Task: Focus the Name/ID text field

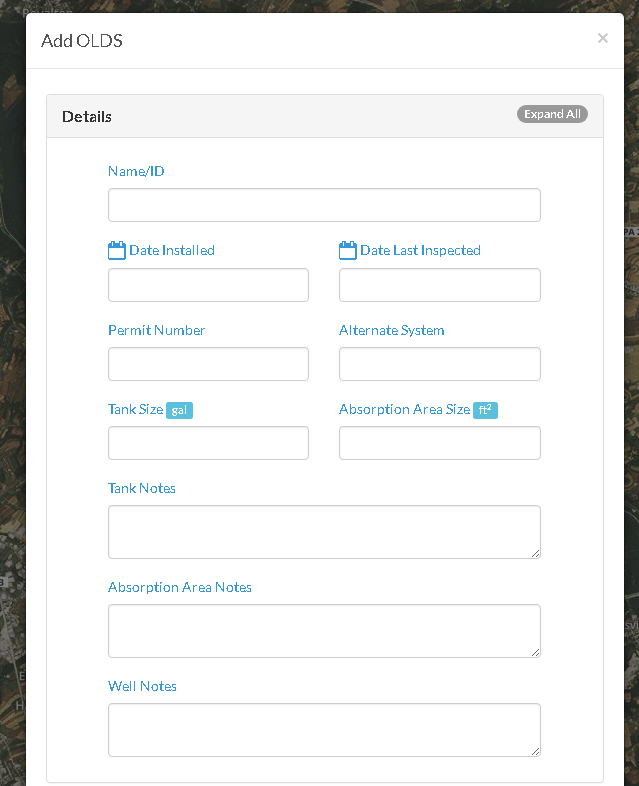Action: pyautogui.click(x=324, y=205)
